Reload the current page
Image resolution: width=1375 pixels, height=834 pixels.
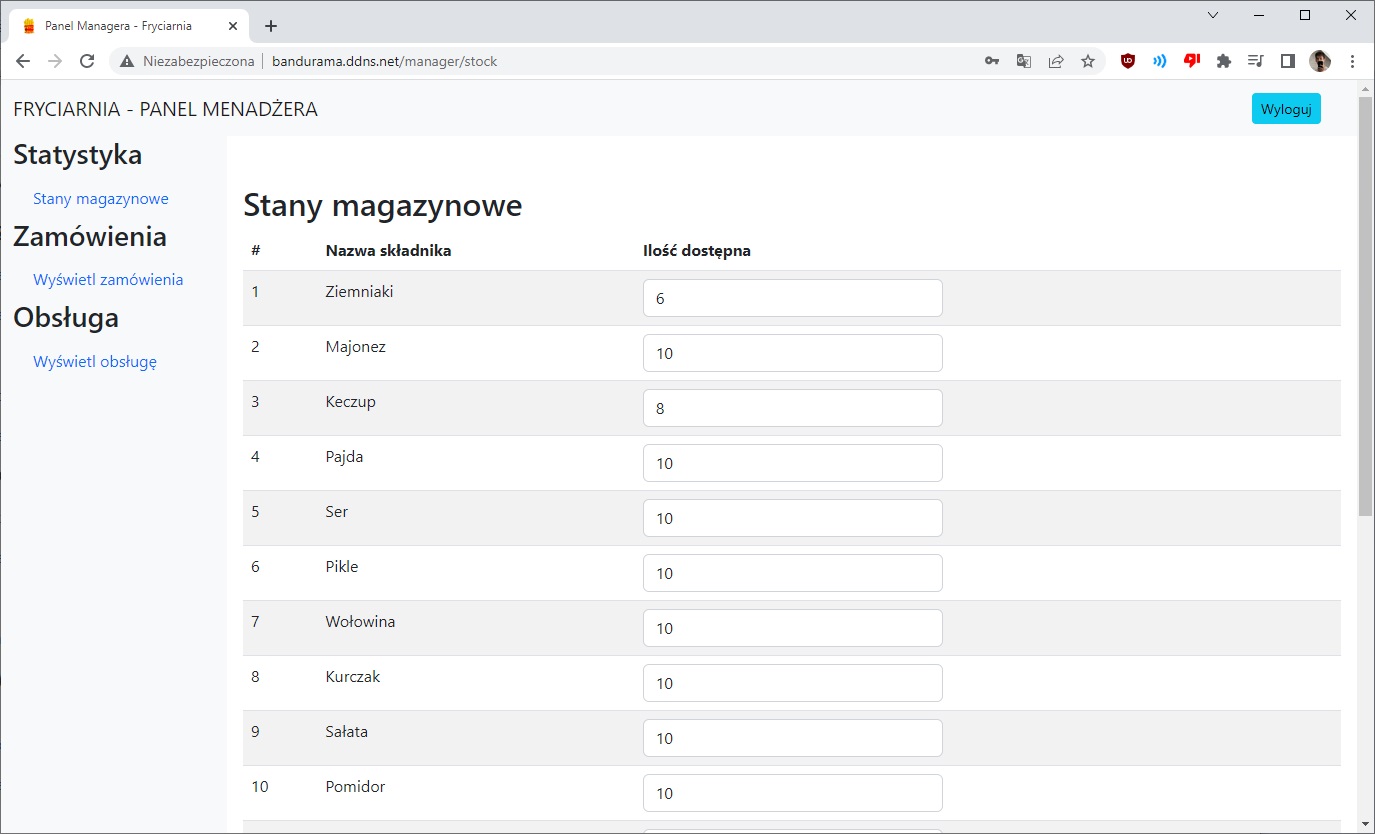[x=87, y=61]
